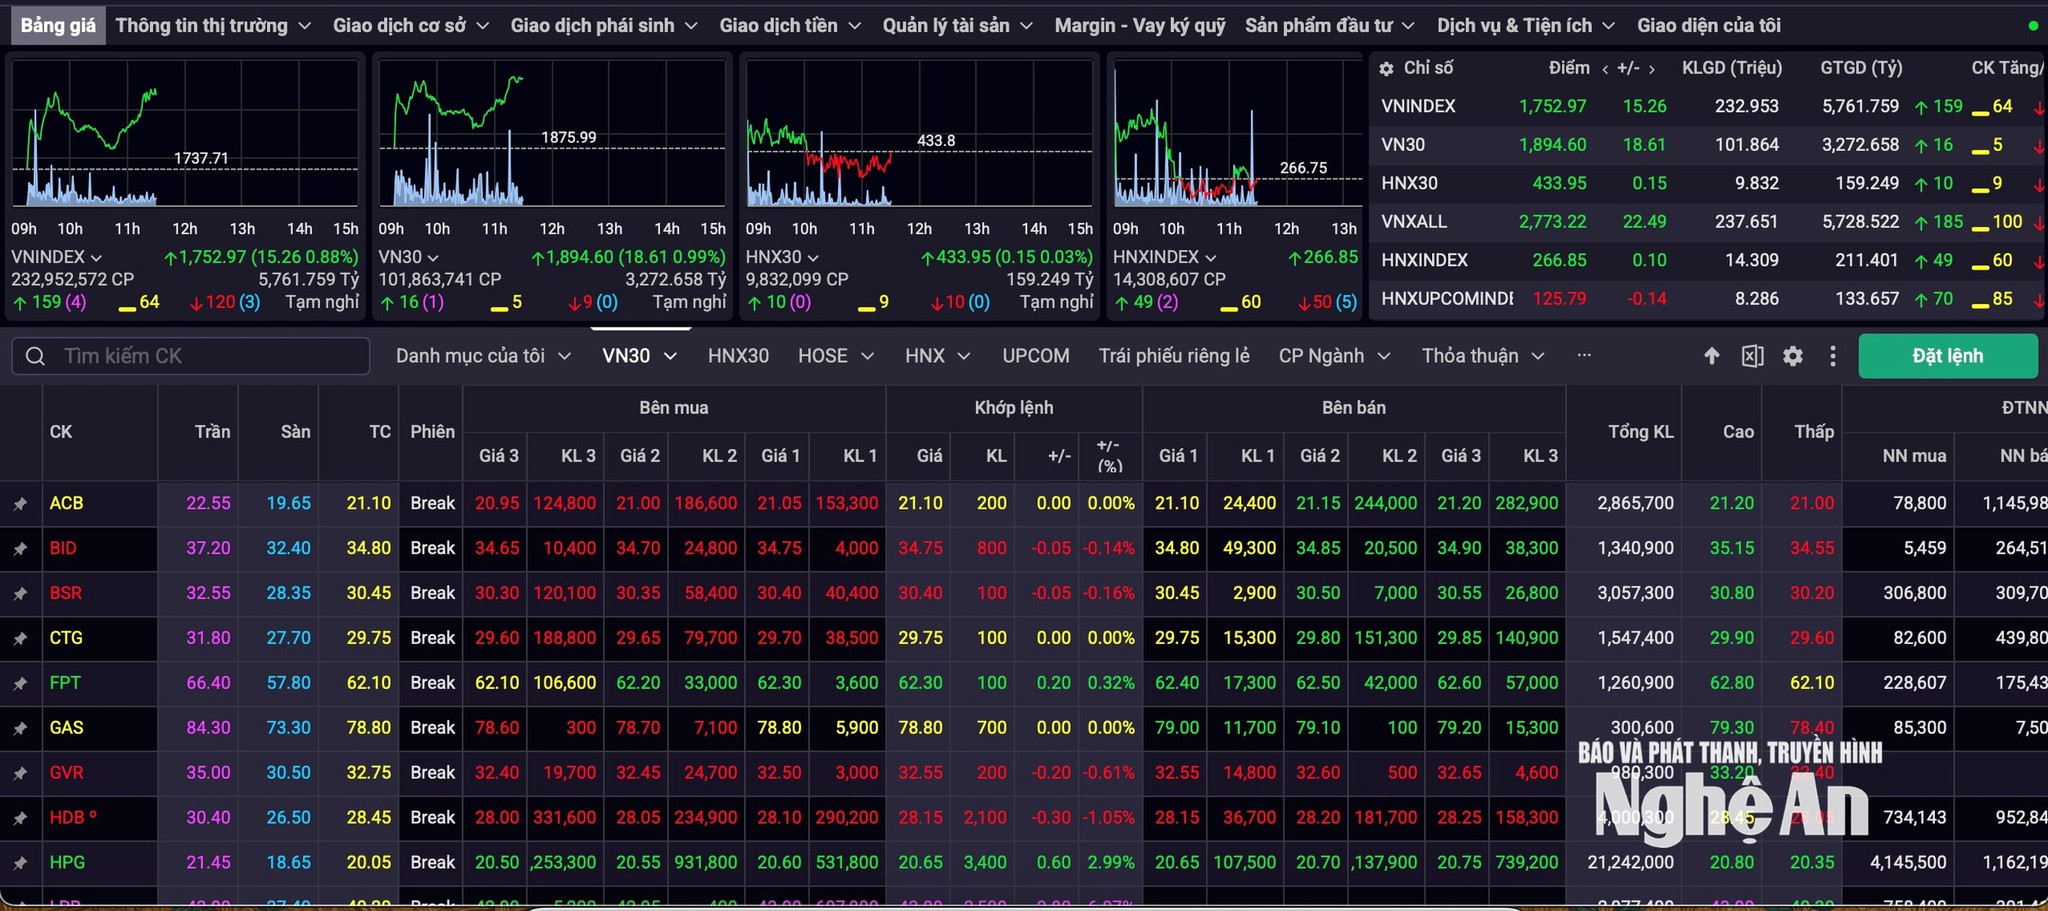Click the up arrow icon near Đặt lệnh
The width and height of the screenshot is (2048, 911).
pyautogui.click(x=1712, y=356)
